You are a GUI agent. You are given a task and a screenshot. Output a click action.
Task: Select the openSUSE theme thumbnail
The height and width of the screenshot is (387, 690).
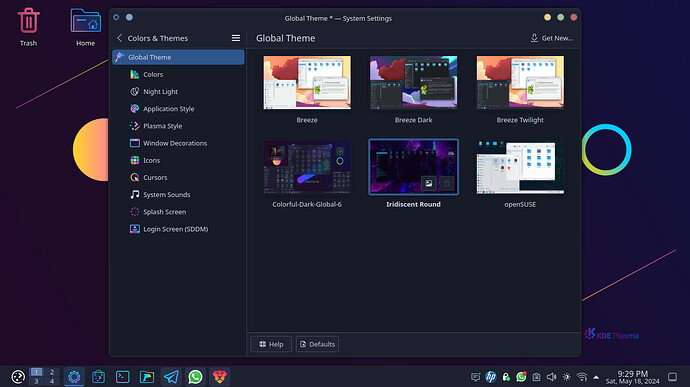520,167
